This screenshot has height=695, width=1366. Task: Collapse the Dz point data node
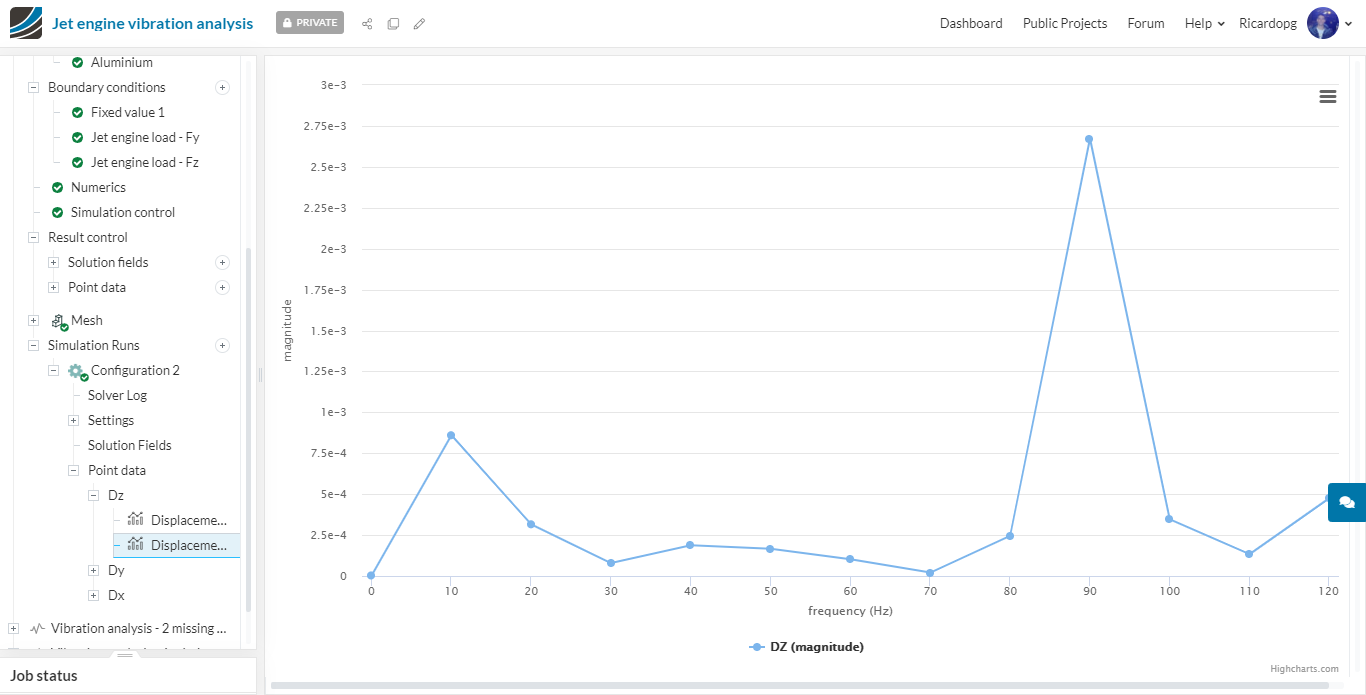pyautogui.click(x=93, y=495)
